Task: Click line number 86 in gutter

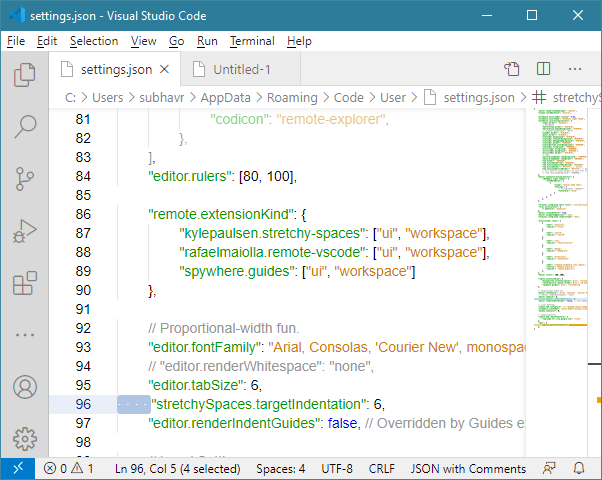Action: (83, 214)
